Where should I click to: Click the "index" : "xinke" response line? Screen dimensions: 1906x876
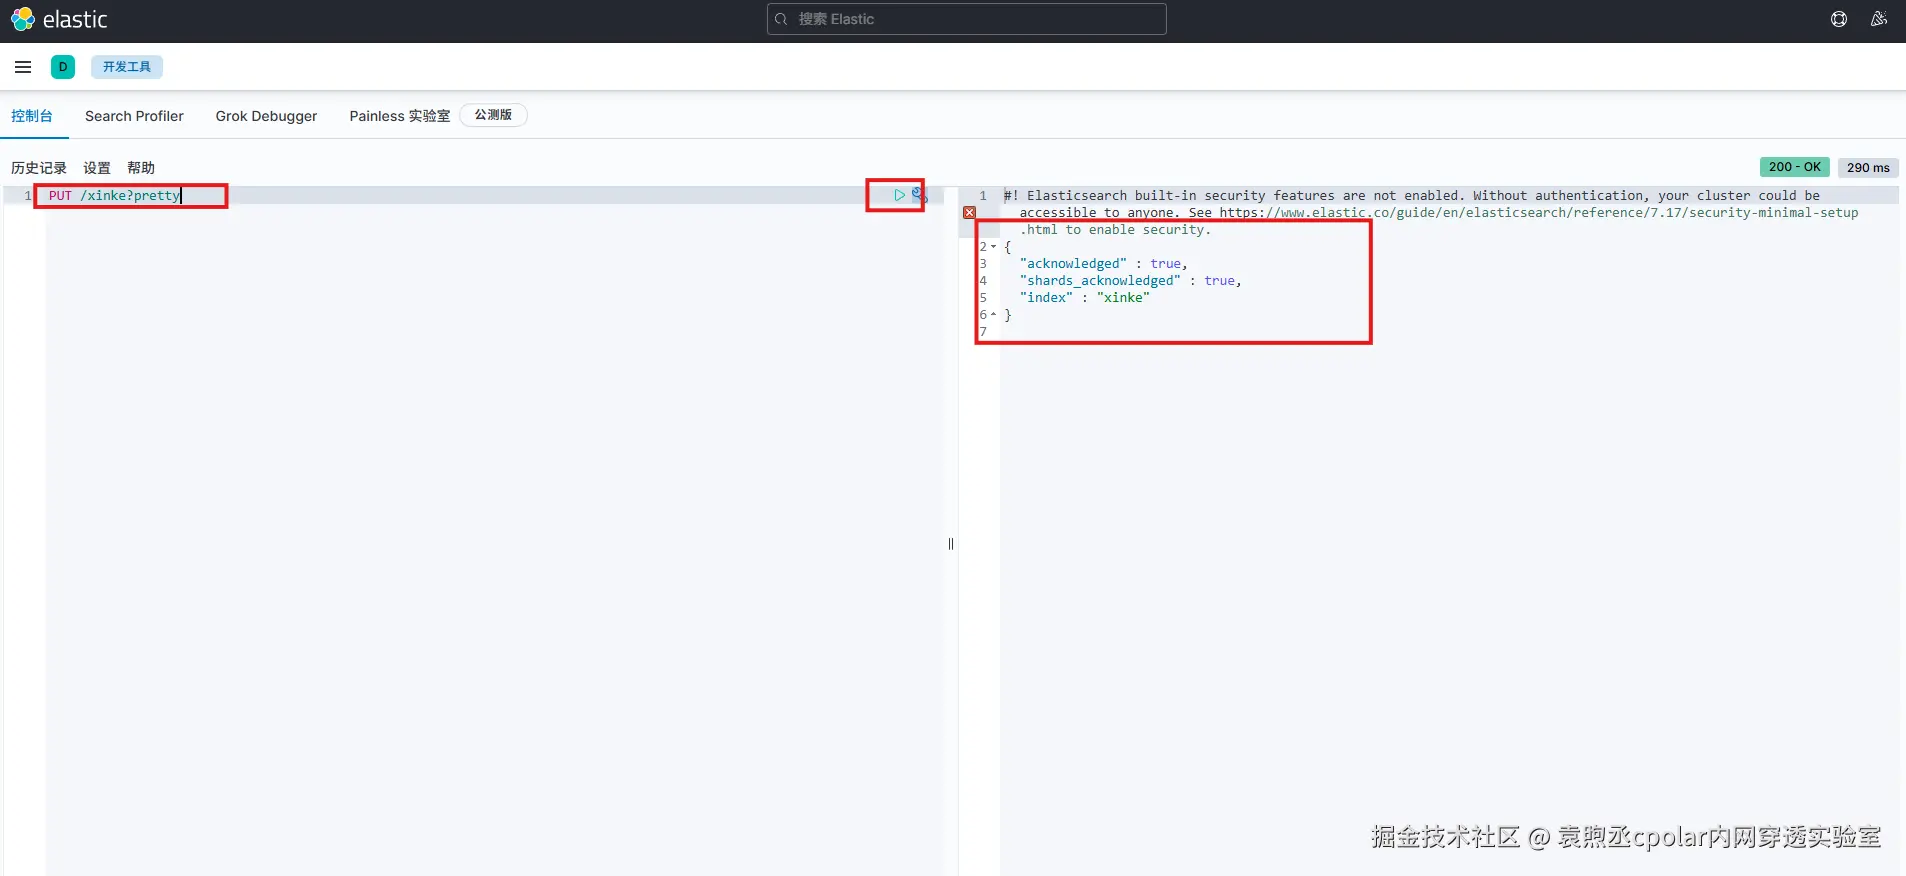click(1085, 298)
